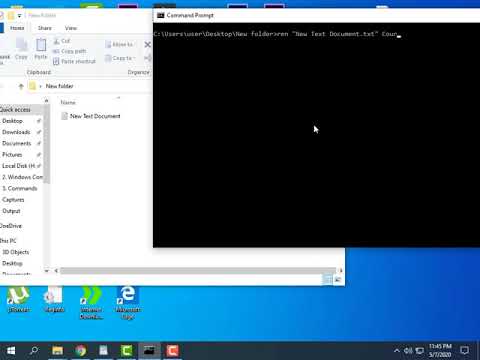Click Cut in Clipboard group

pos(62,41)
